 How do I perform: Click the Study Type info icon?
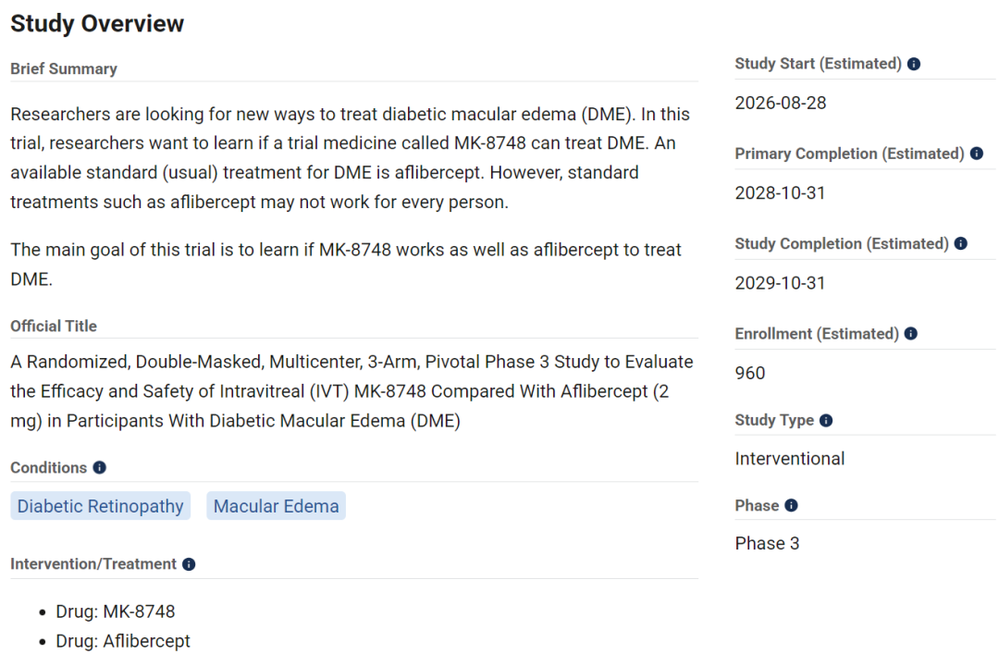826,420
